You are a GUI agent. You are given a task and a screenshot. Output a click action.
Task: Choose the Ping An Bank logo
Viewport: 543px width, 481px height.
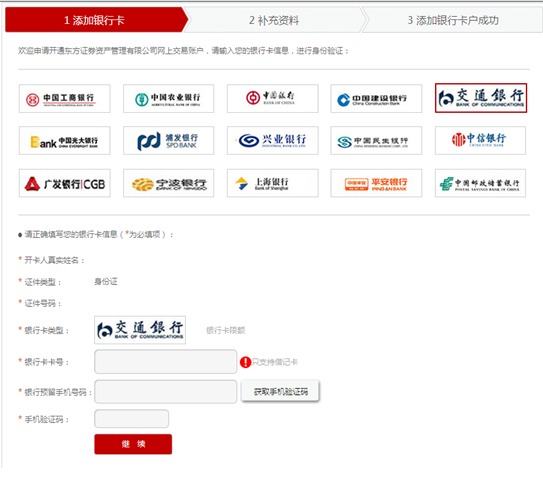pyautogui.click(x=376, y=183)
